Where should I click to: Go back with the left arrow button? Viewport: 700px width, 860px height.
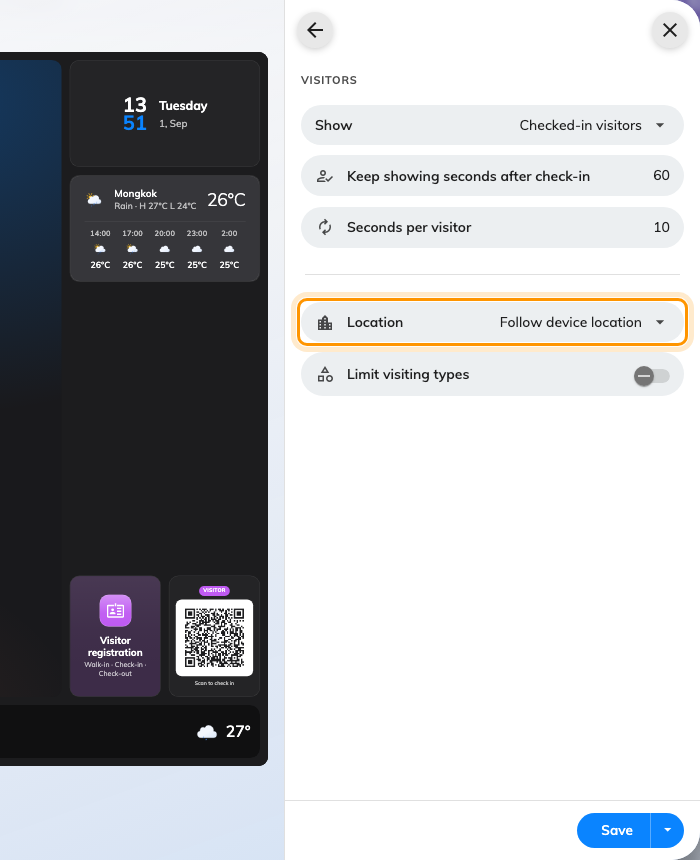(x=315, y=30)
